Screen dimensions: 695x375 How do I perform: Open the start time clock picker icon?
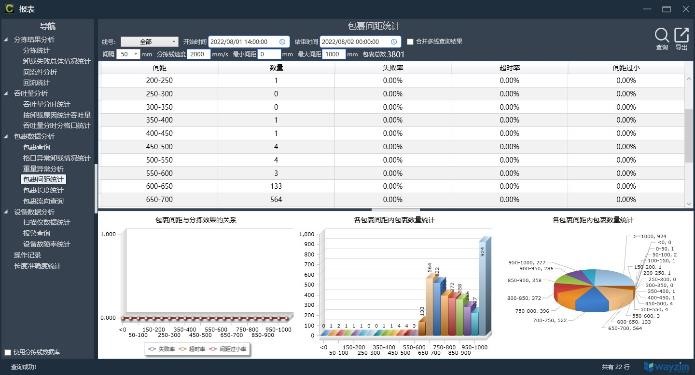(x=282, y=42)
